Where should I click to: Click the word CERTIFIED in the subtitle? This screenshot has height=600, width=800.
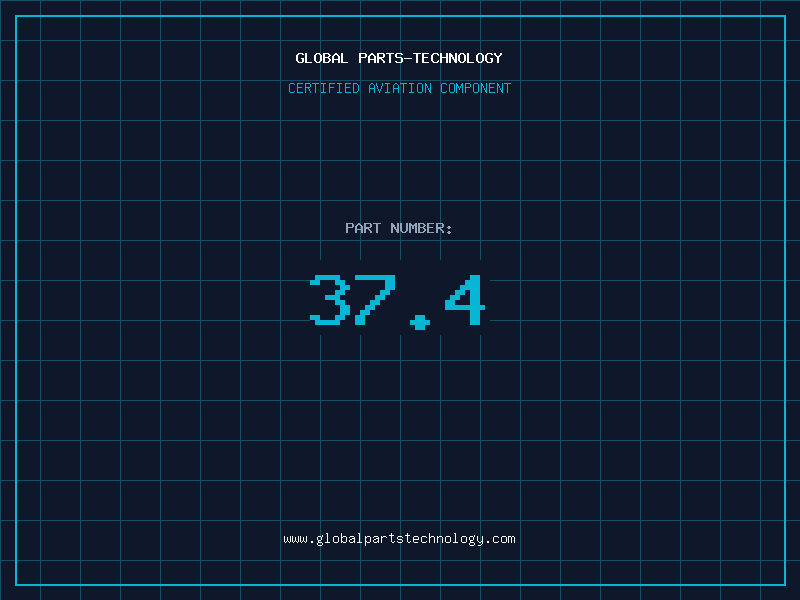click(324, 88)
